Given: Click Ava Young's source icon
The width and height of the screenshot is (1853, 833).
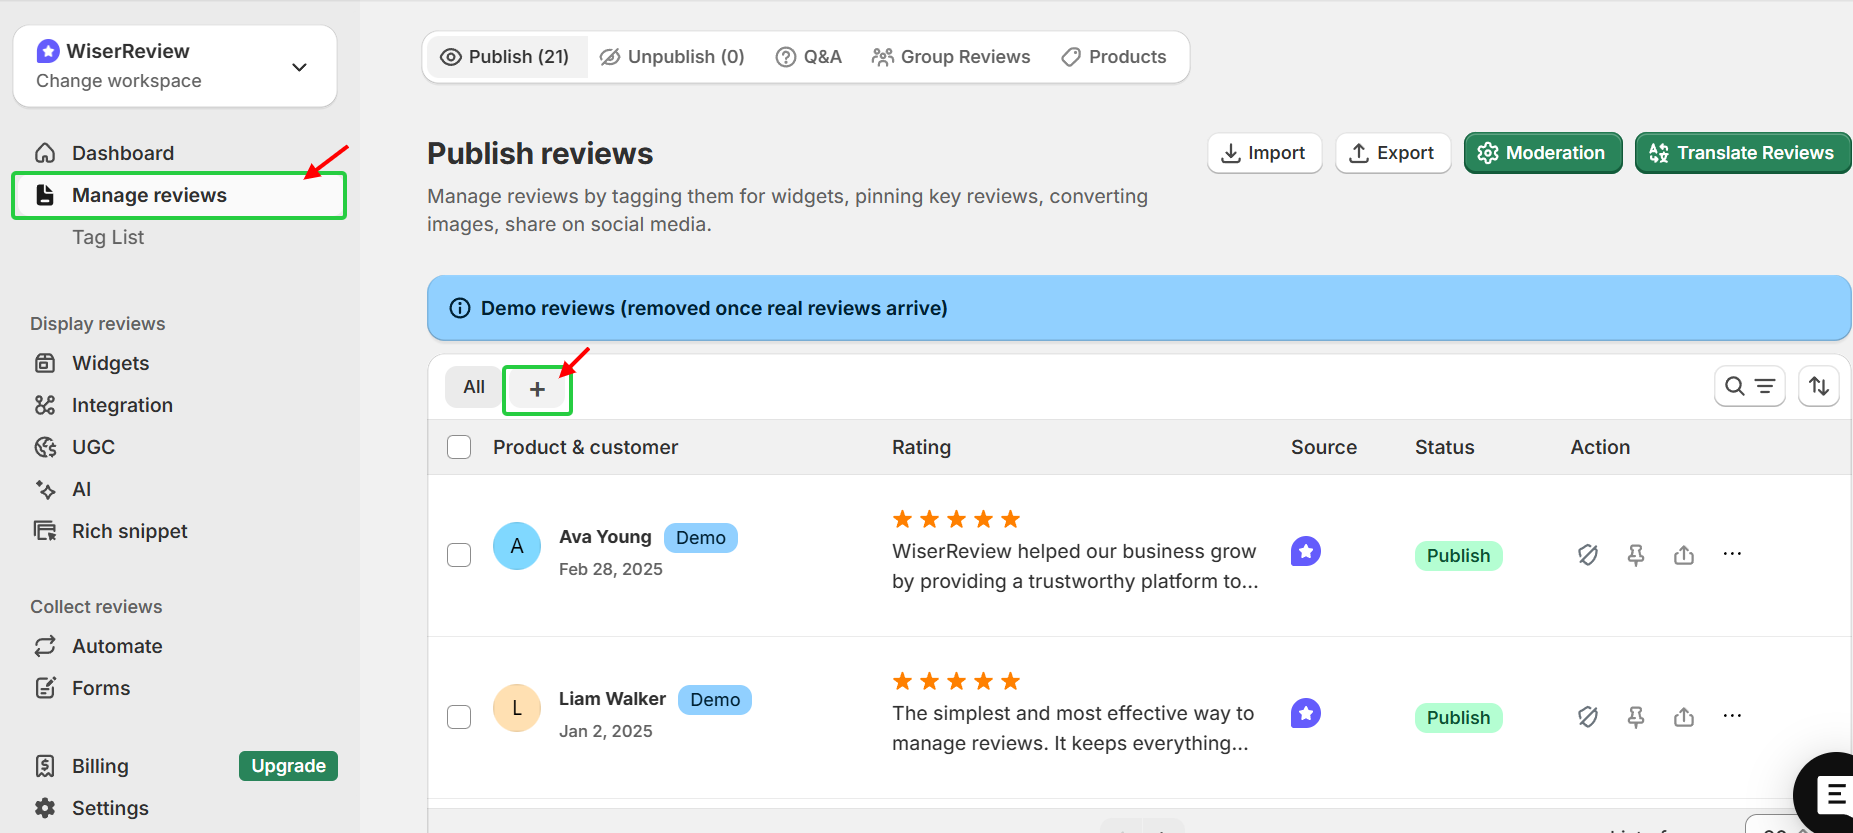Looking at the screenshot, I should tap(1306, 551).
